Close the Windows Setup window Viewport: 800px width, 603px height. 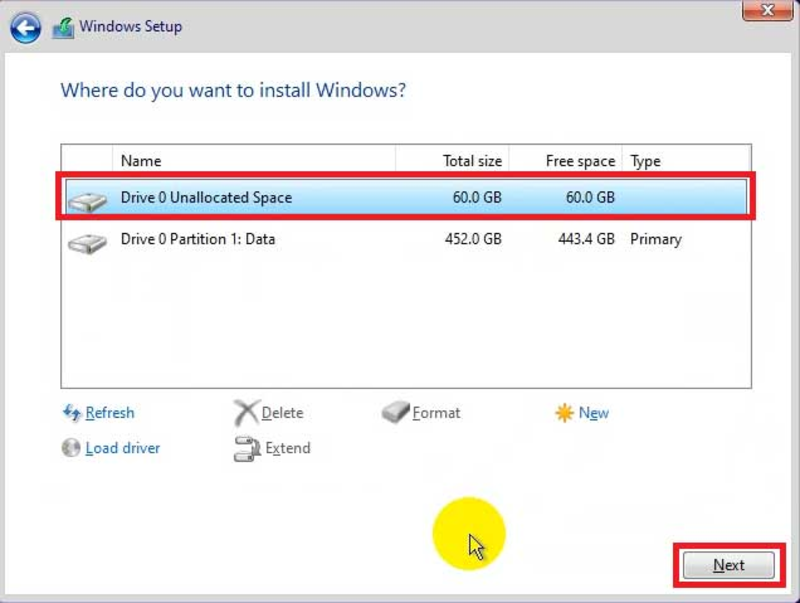click(767, 10)
